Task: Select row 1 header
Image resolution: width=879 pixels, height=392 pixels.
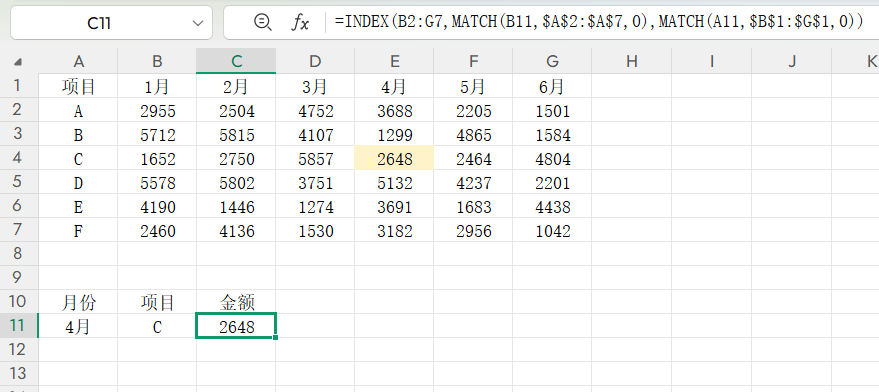Action: coord(19,86)
